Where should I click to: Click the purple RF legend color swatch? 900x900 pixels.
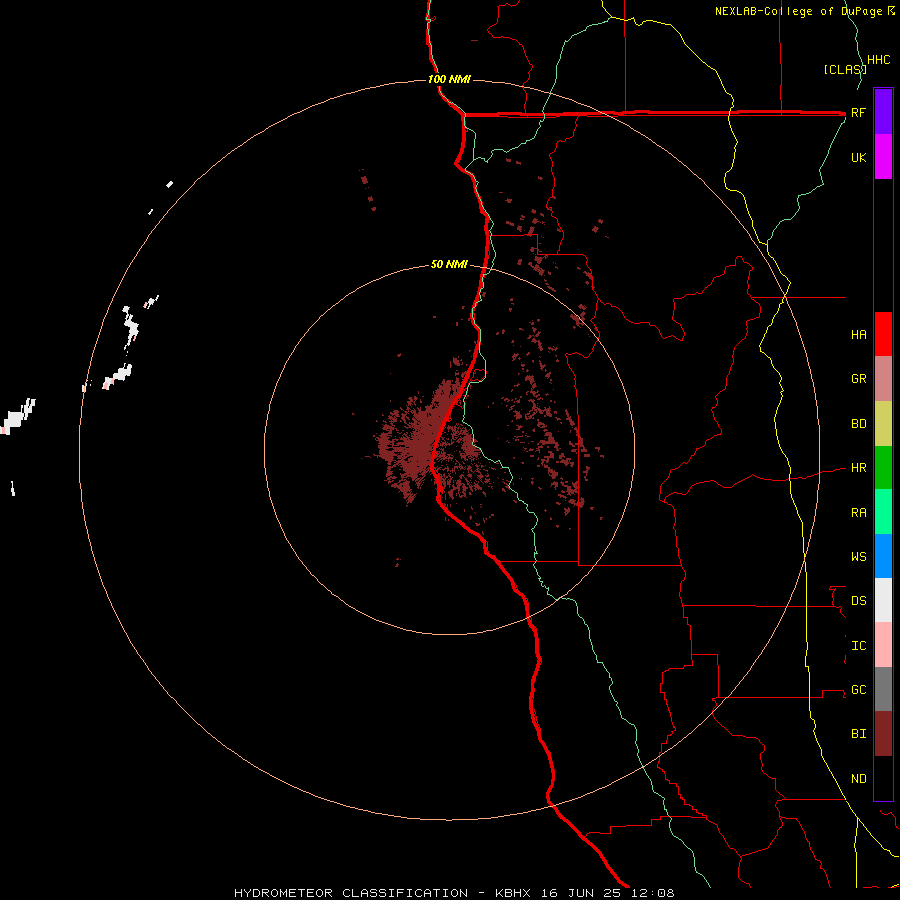tap(883, 111)
